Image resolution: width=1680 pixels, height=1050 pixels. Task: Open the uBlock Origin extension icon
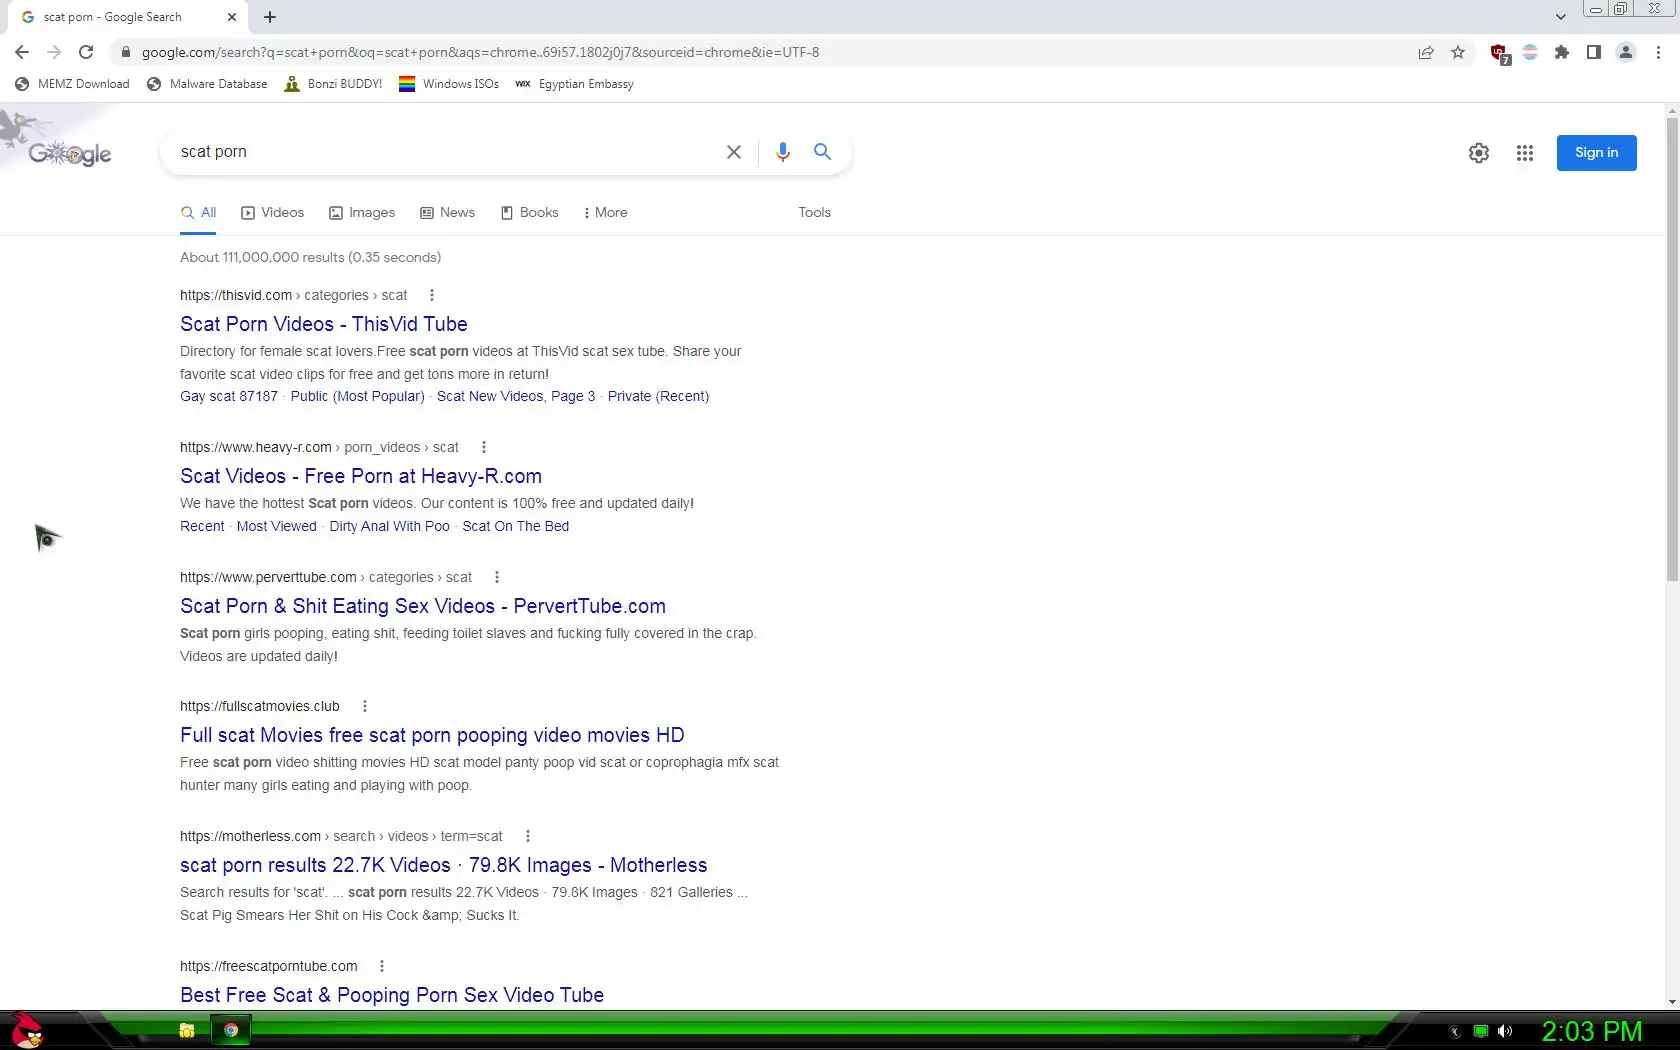tap(1499, 53)
